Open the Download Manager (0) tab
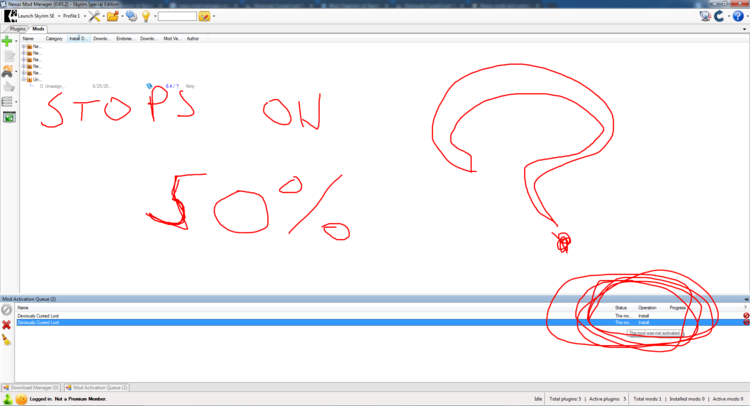This screenshot has height=406, width=750. 31,387
